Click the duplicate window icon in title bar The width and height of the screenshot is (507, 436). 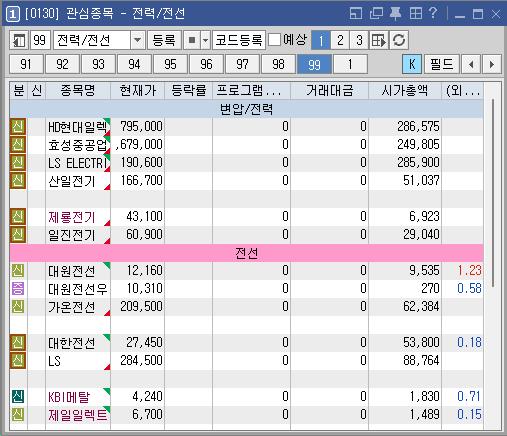click(x=376, y=14)
